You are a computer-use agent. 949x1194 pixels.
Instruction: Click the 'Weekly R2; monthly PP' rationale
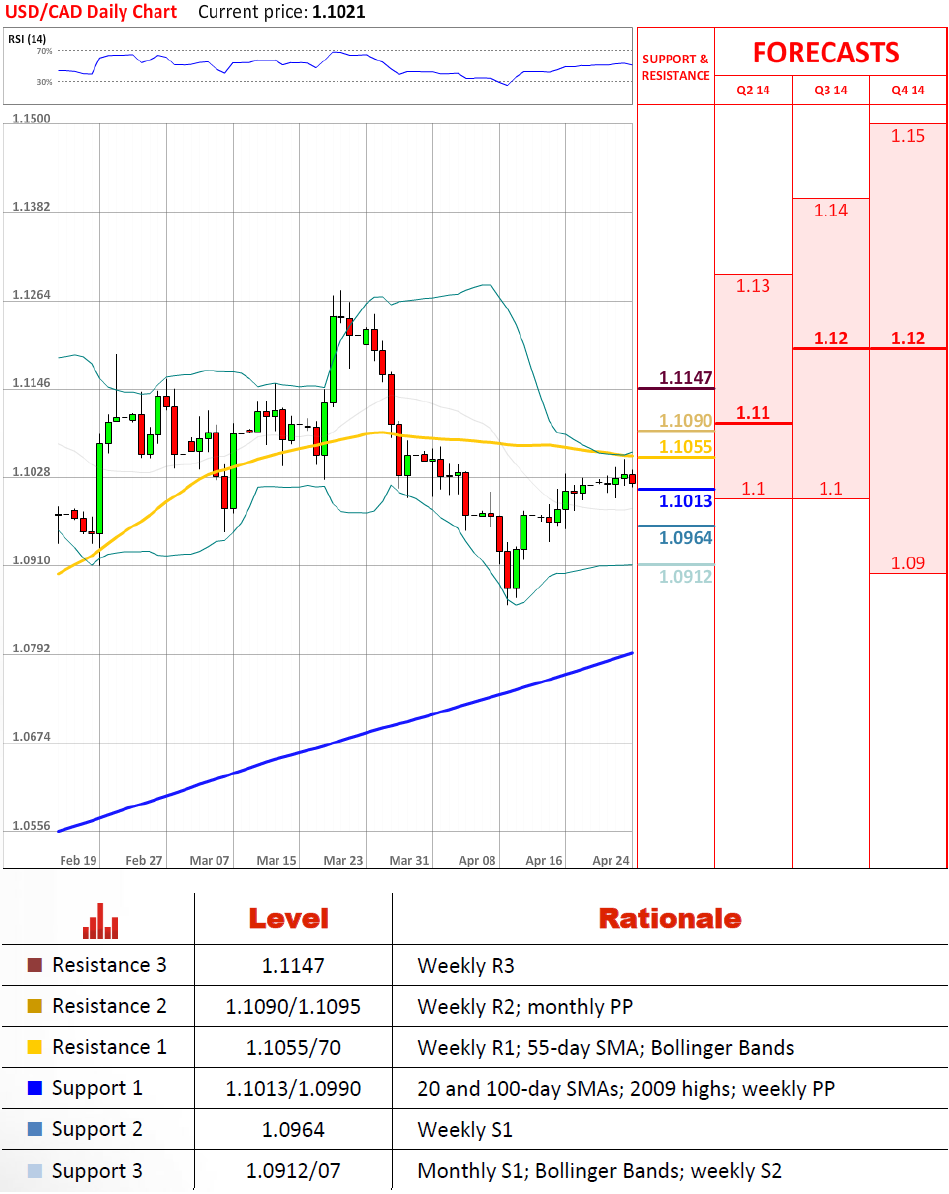point(525,1007)
